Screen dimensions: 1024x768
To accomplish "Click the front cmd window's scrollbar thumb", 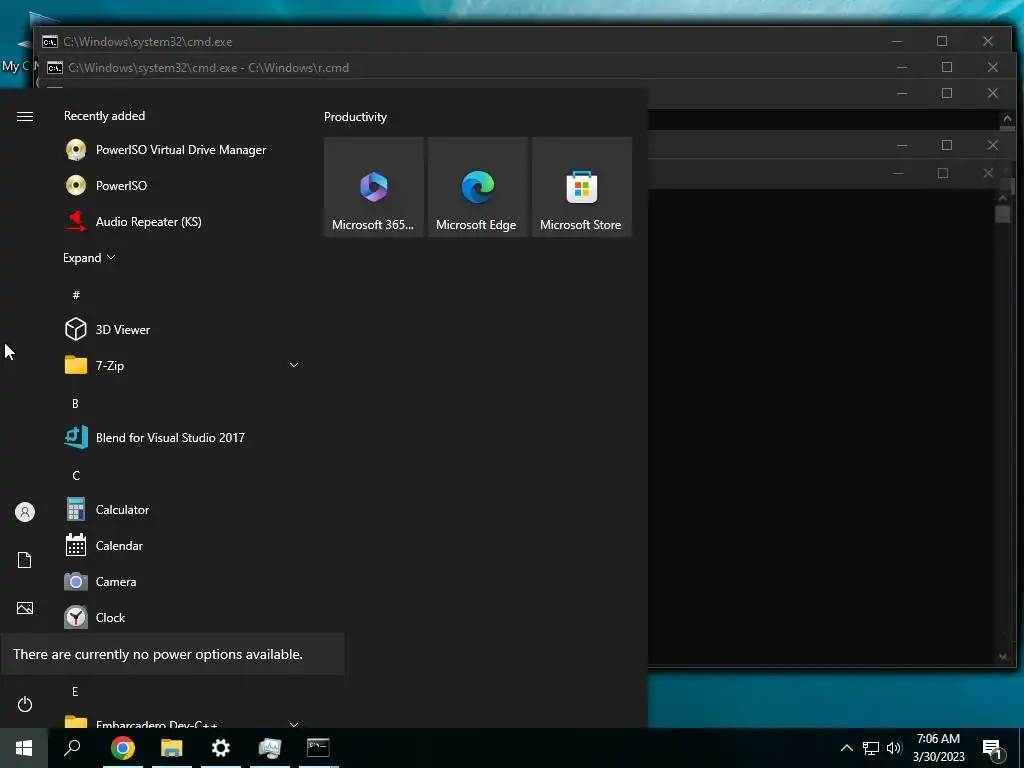I will tap(1003, 214).
